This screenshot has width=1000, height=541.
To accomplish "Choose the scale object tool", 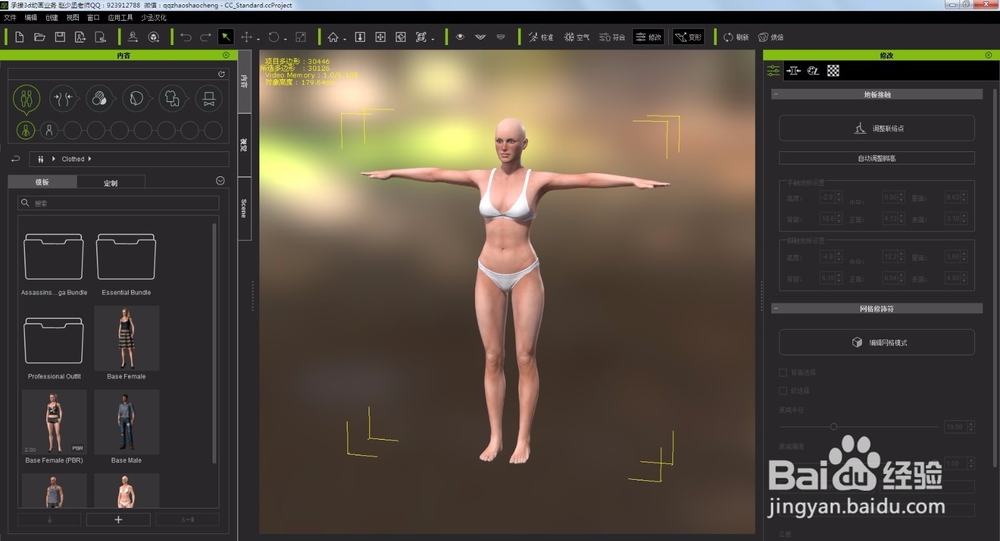I will (301, 37).
